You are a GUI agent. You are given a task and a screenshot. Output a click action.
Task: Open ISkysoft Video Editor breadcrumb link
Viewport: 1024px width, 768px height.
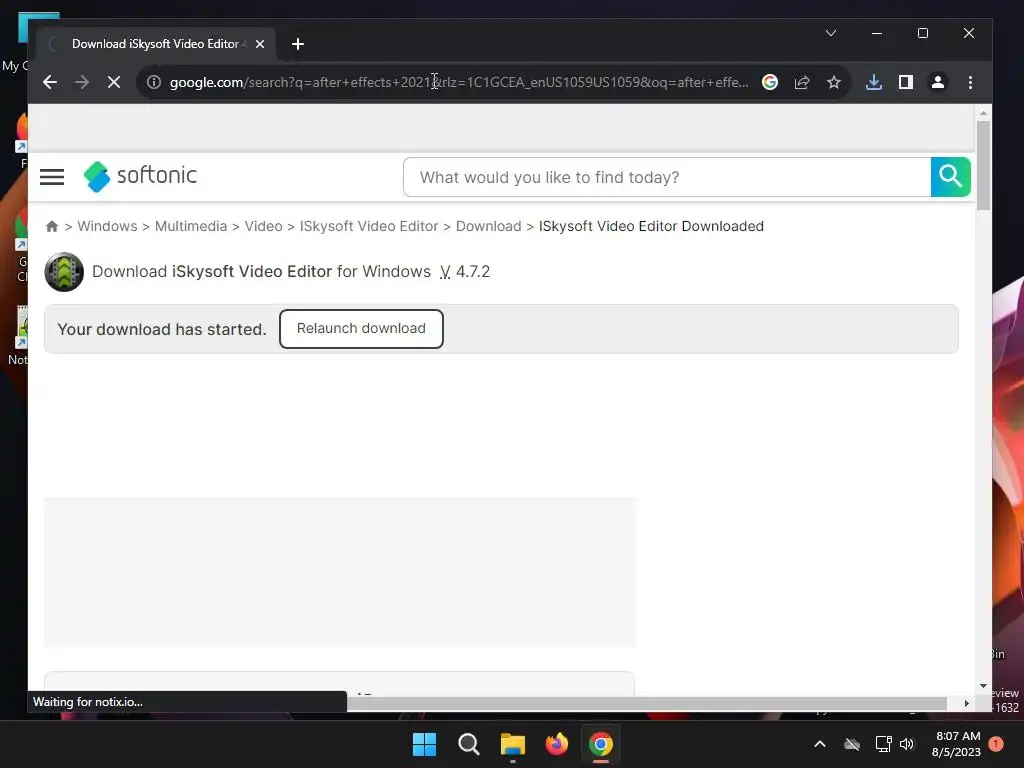pyautogui.click(x=368, y=226)
